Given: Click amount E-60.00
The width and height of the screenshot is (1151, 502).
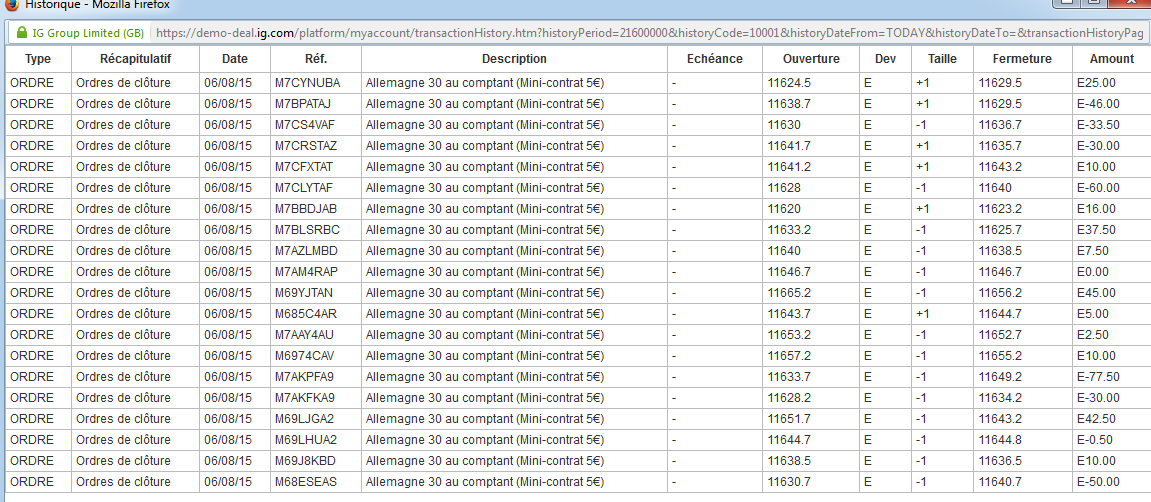Looking at the screenshot, I should pos(1099,188).
